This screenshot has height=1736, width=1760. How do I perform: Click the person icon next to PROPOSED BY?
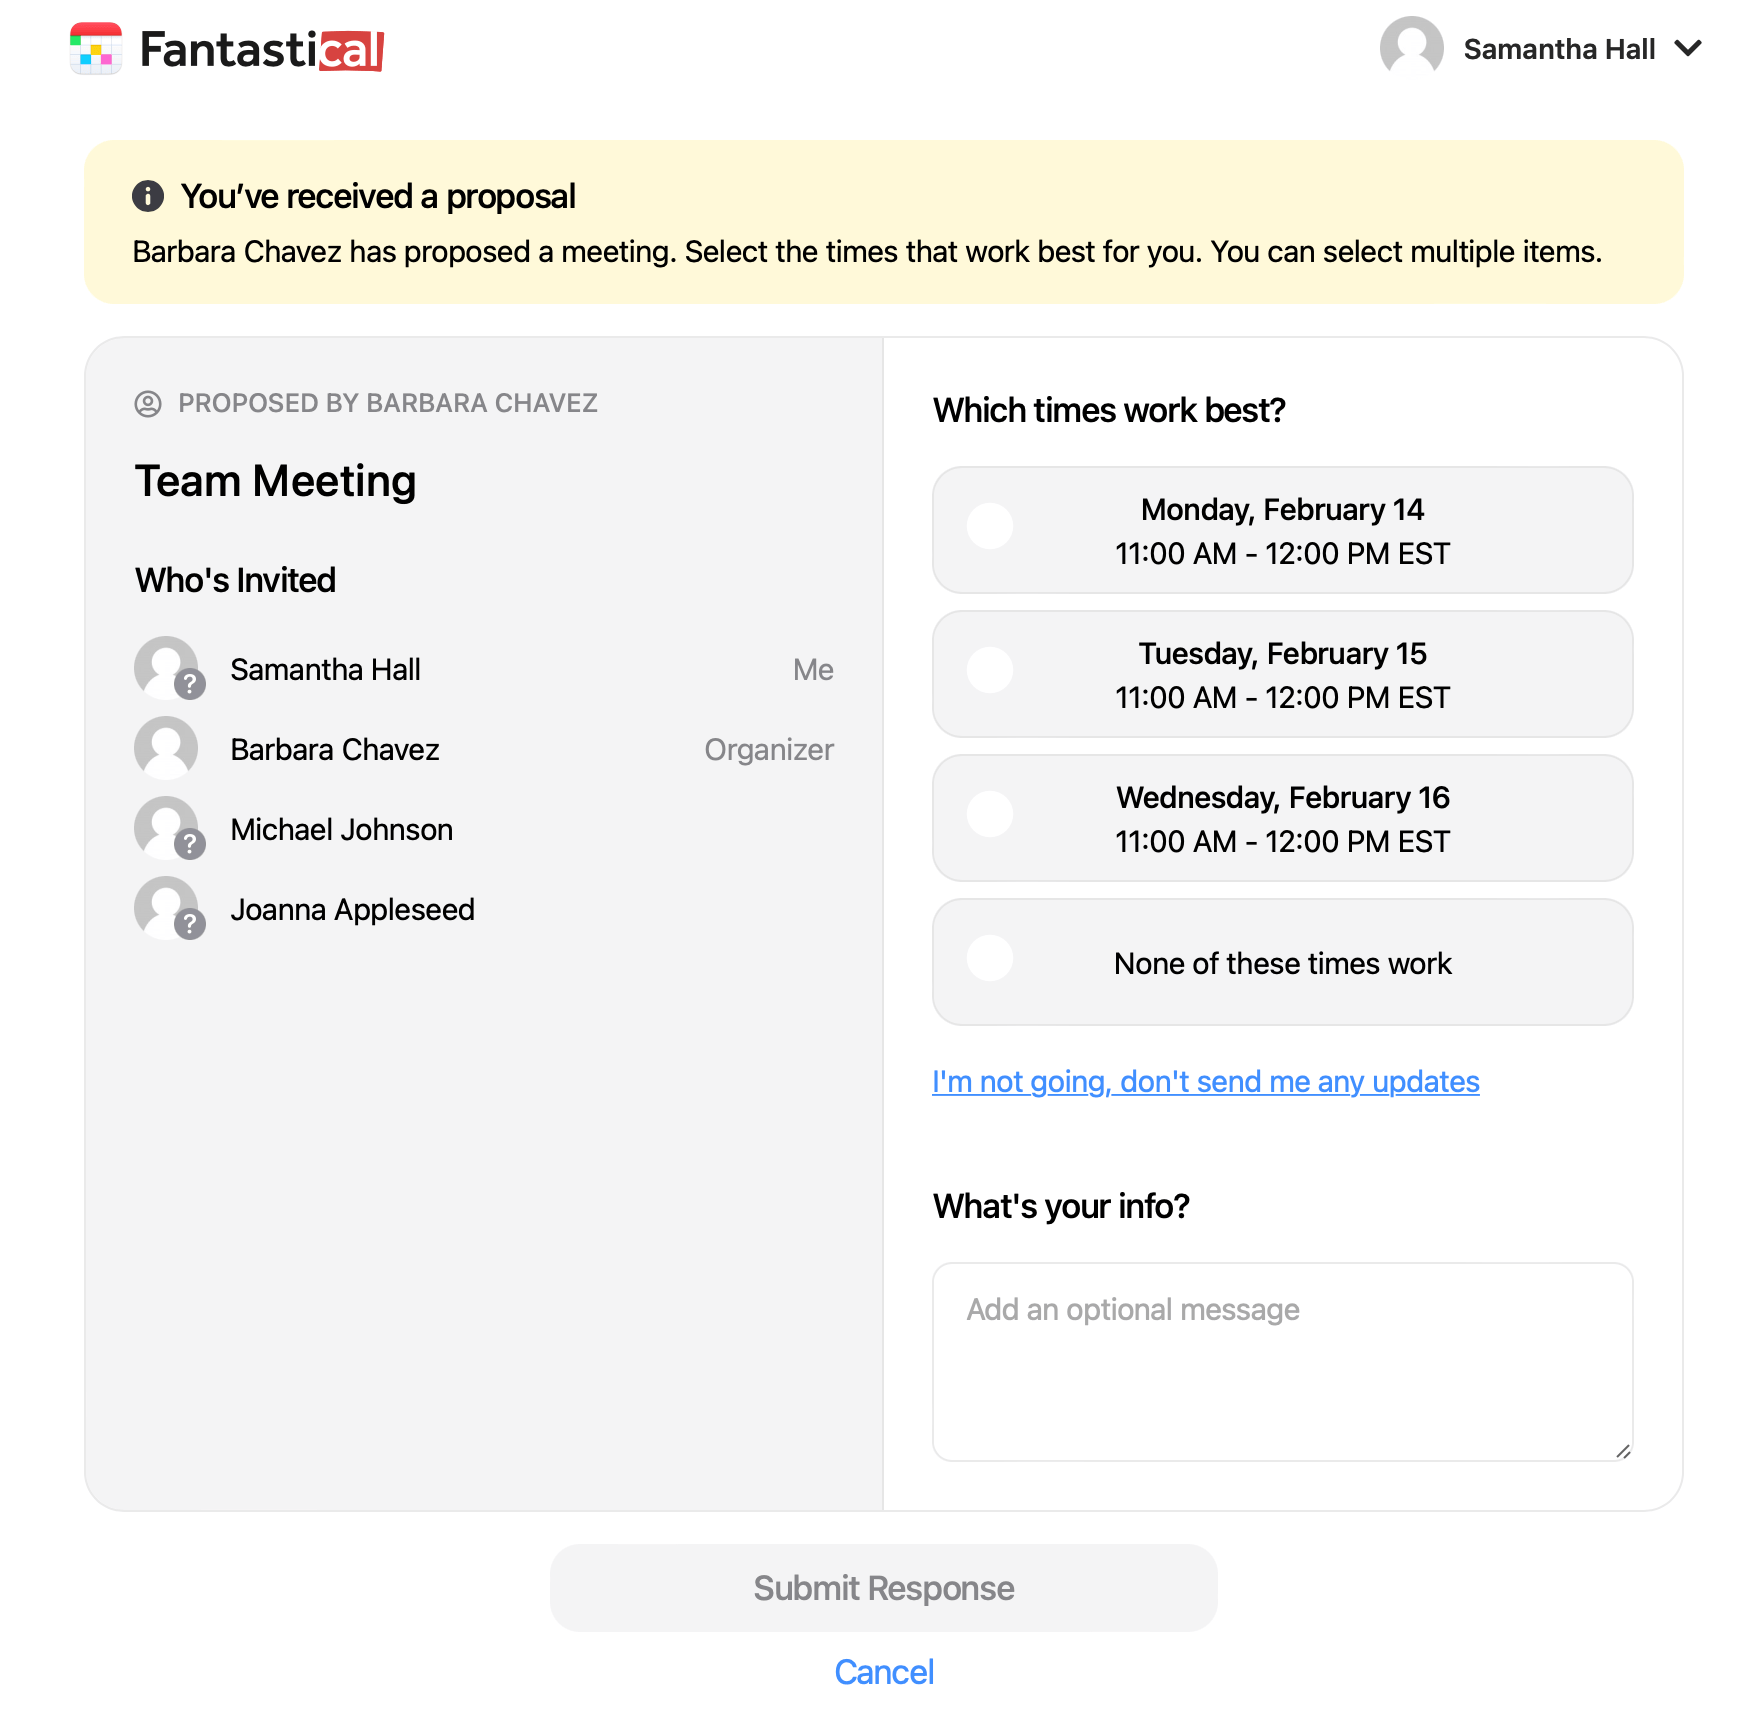tap(148, 403)
